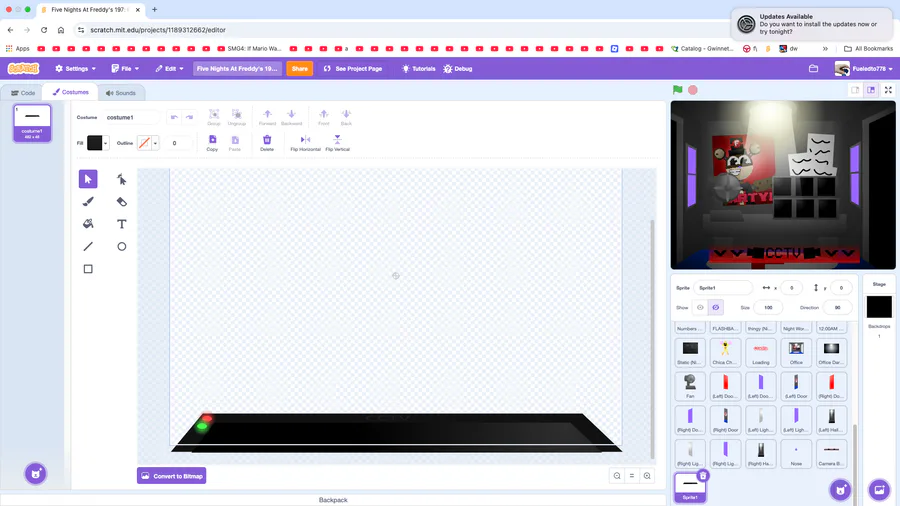The image size is (900, 506).
Task: Reset the canvas zoom
Action: pos(632,476)
